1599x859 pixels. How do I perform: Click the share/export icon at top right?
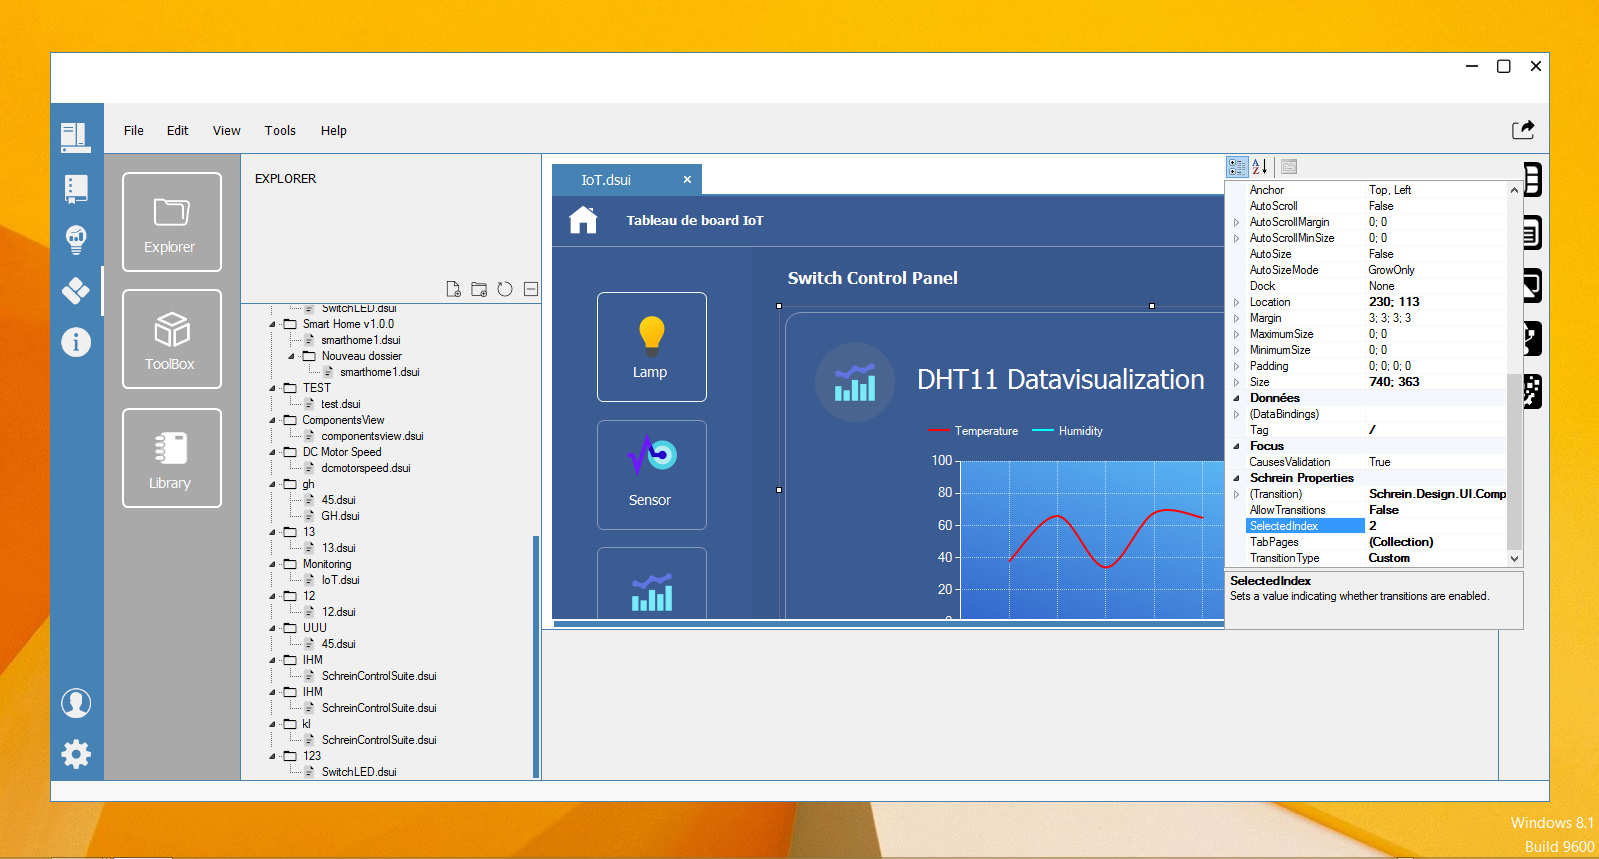tap(1523, 129)
